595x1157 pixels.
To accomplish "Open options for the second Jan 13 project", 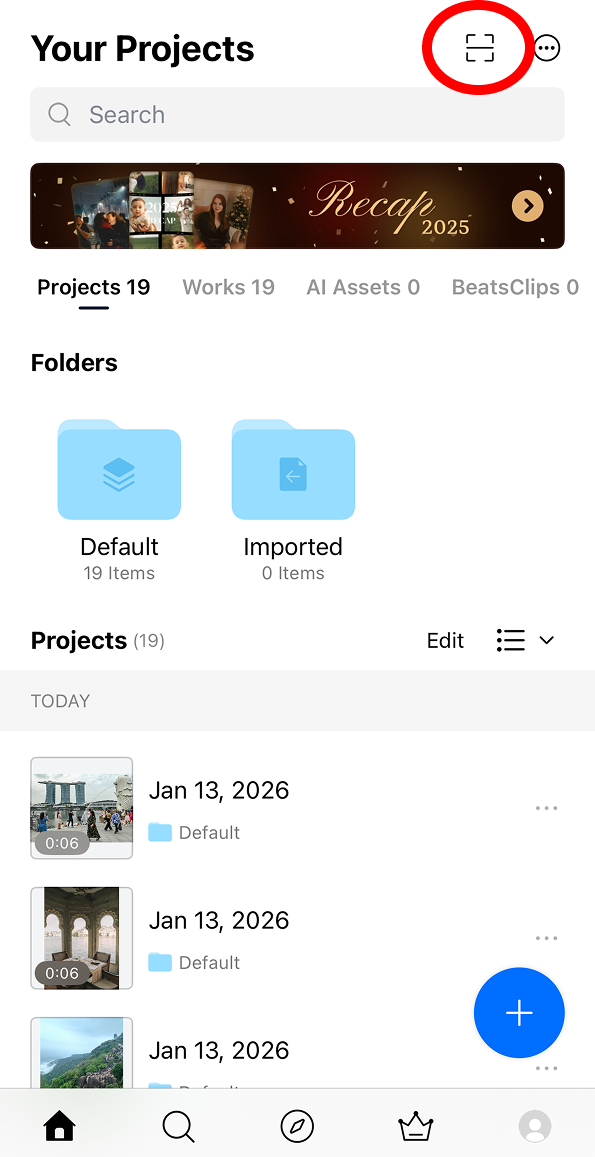I will pyautogui.click(x=546, y=938).
